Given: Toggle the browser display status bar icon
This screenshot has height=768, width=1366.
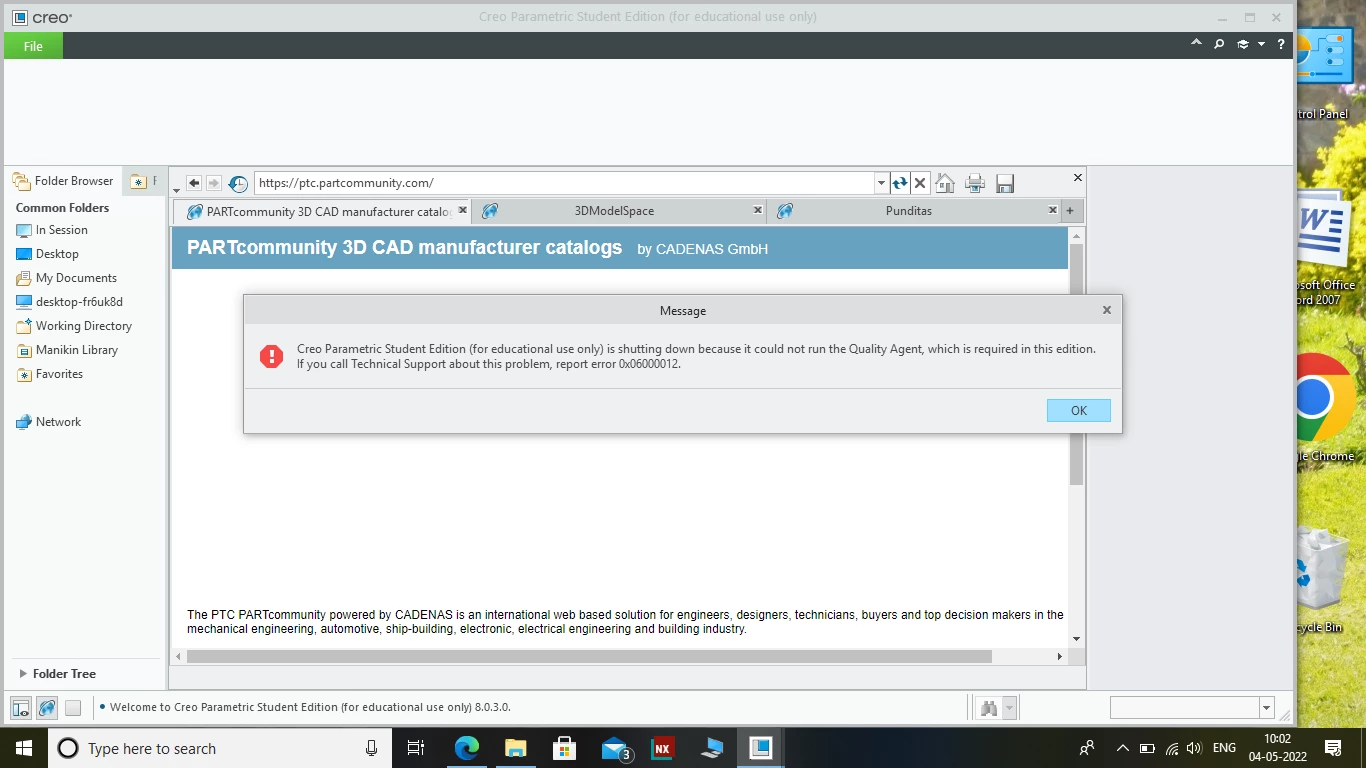Looking at the screenshot, I should [47, 708].
